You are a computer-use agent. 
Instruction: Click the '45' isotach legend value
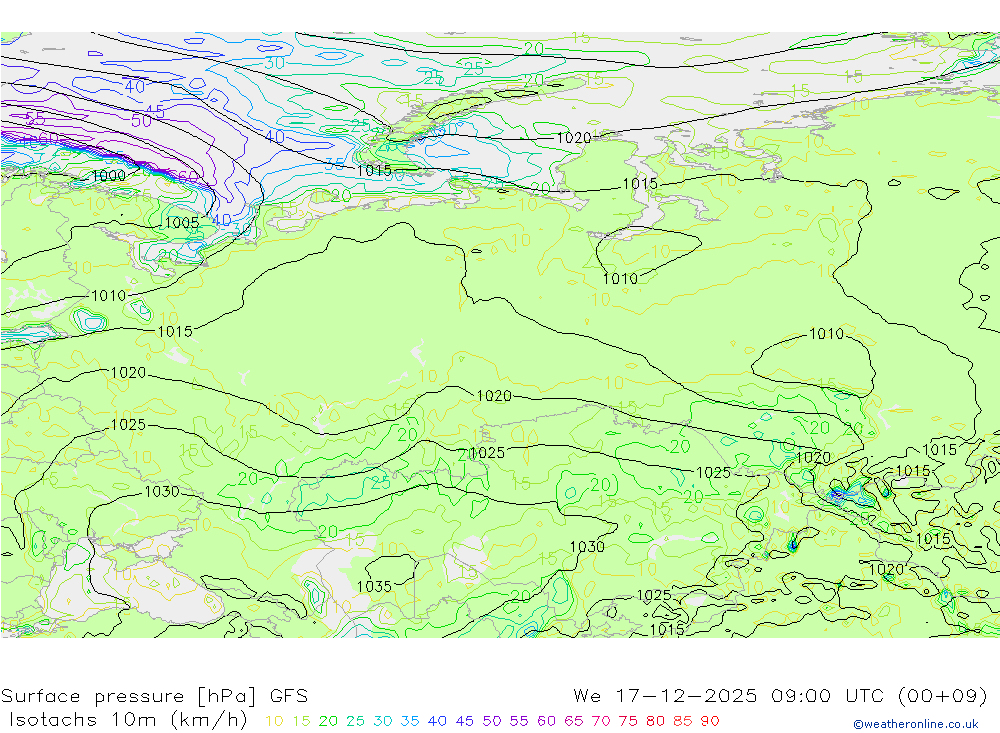coord(465,721)
